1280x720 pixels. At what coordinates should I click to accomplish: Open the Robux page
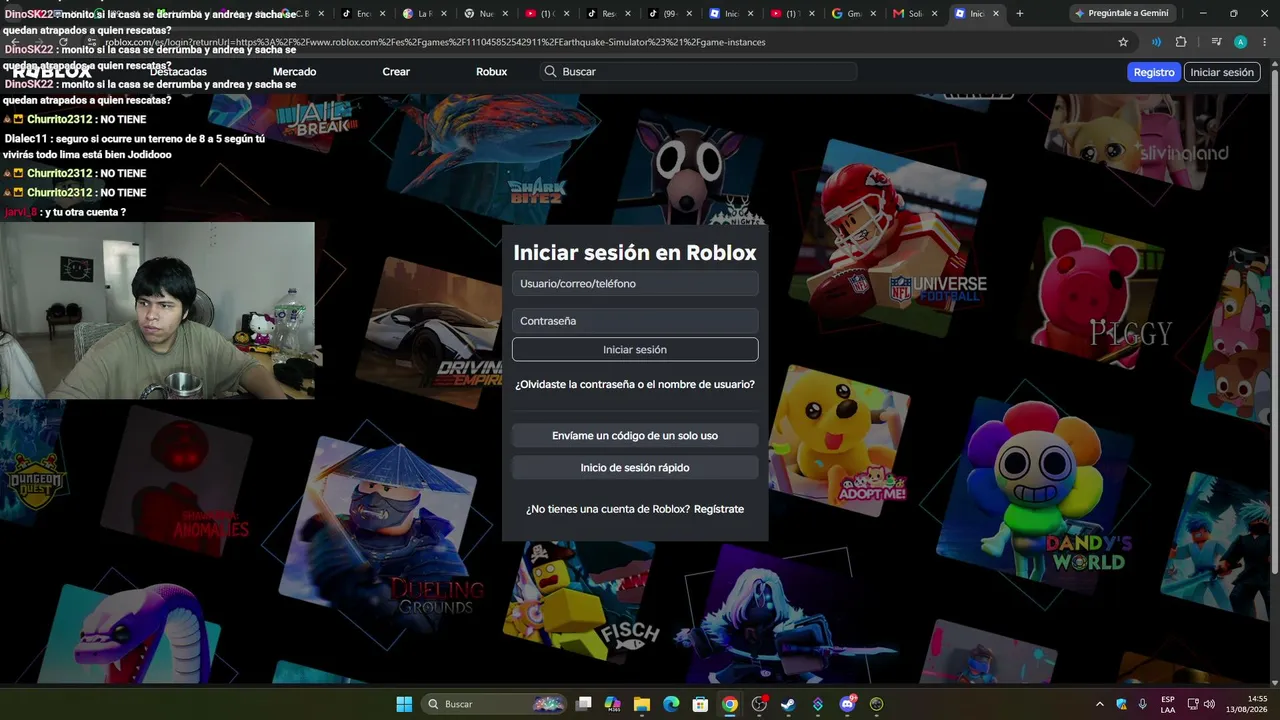(x=491, y=72)
